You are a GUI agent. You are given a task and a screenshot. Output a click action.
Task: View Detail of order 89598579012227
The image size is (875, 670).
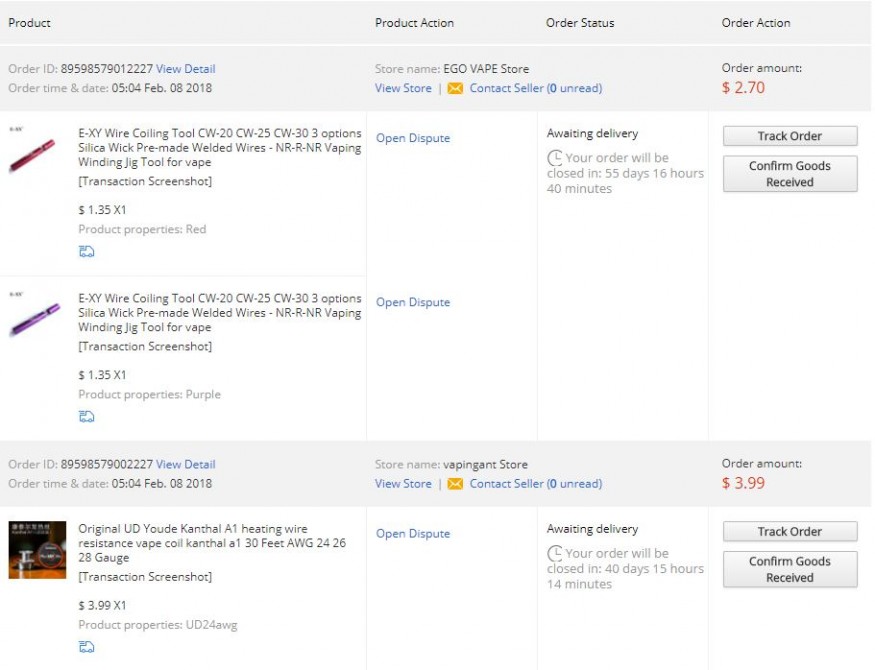[185, 69]
